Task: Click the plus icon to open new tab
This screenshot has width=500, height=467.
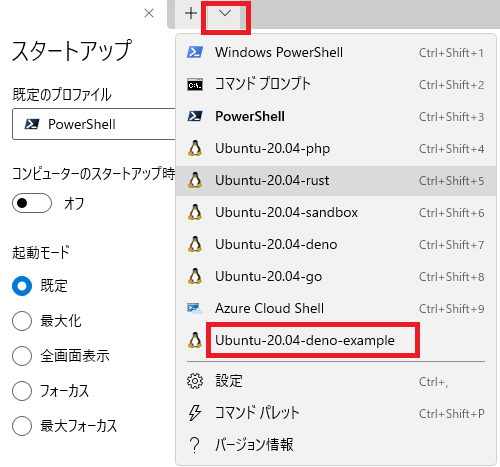Action: (191, 14)
